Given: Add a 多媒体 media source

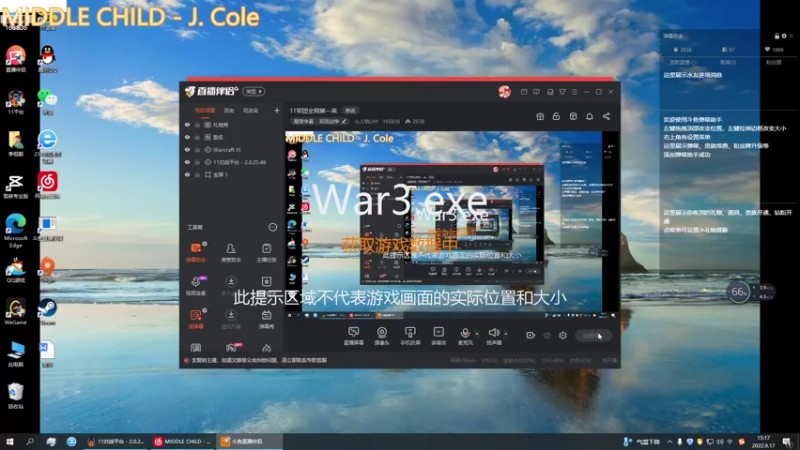Looking at the screenshot, I should pos(439,336).
